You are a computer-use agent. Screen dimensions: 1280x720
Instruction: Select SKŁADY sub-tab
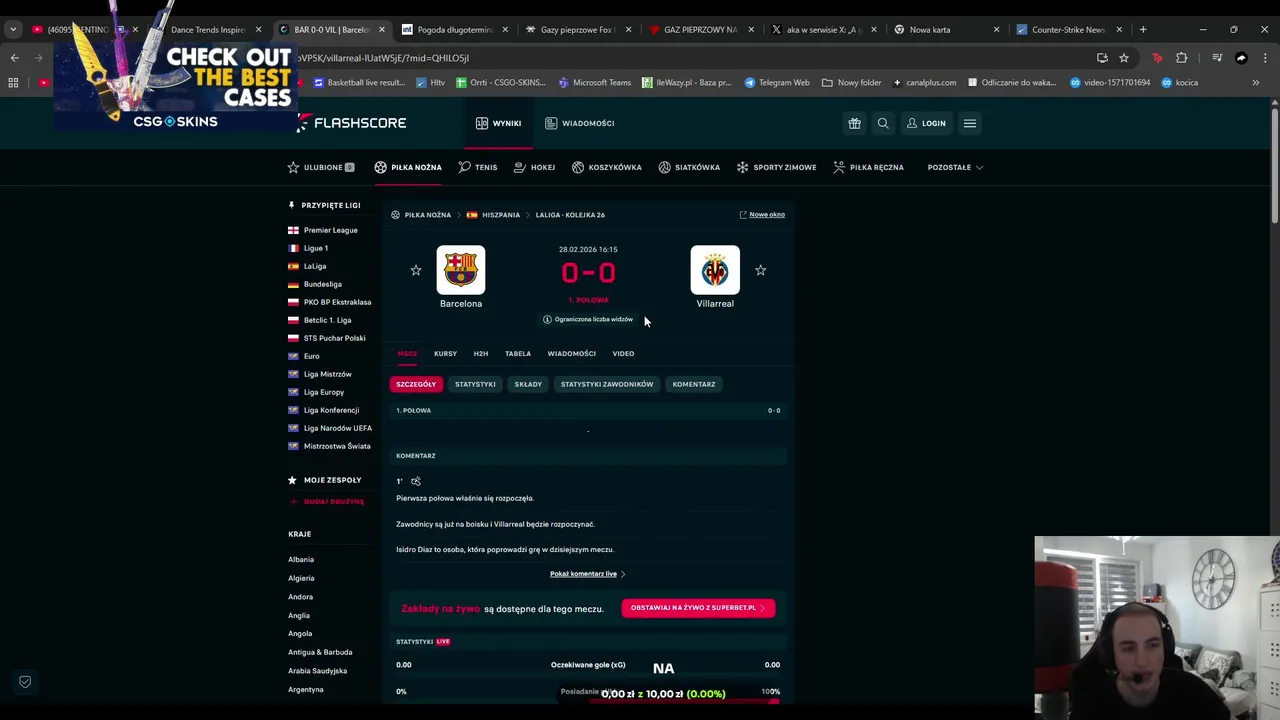(528, 384)
